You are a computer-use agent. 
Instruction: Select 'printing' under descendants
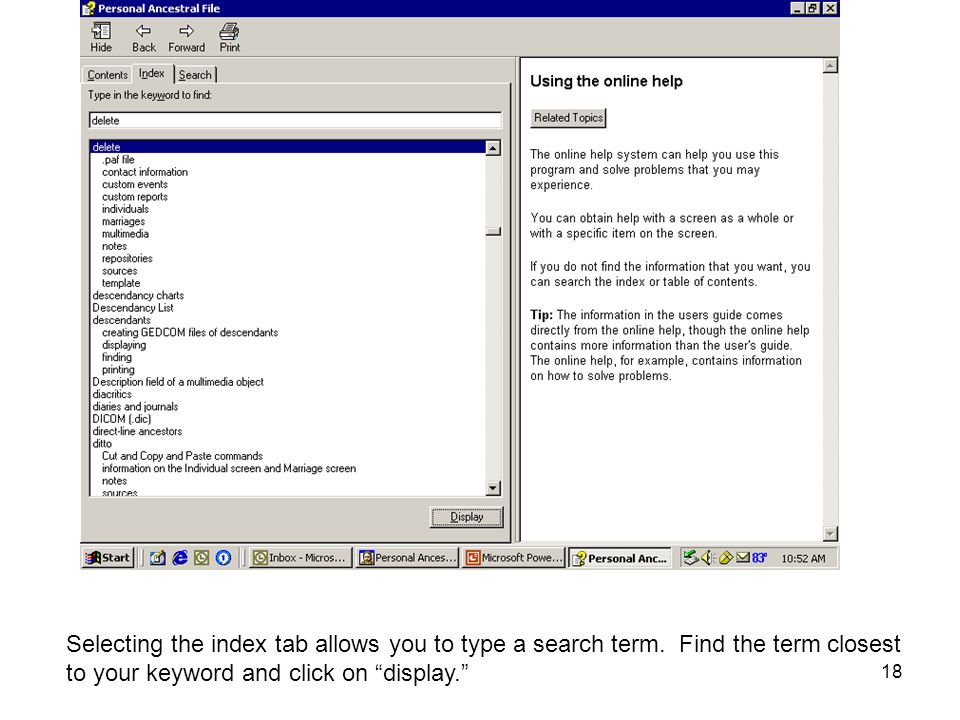118,370
